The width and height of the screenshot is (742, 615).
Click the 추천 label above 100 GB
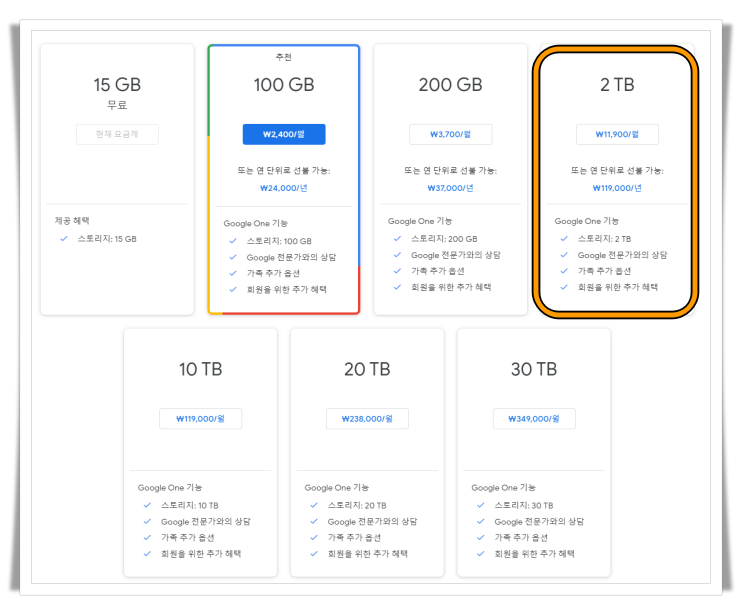[x=284, y=57]
